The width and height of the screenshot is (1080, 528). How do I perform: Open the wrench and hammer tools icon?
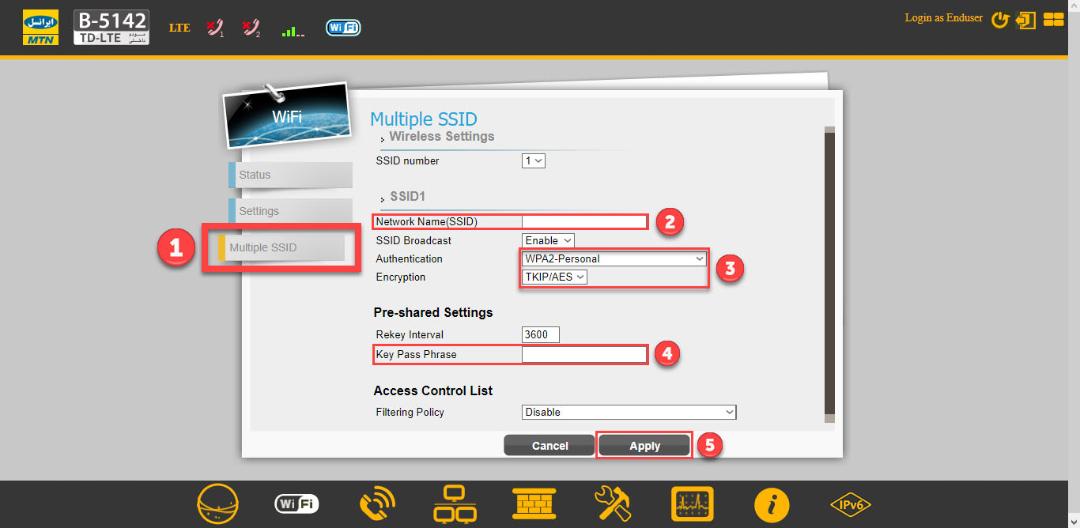point(613,505)
